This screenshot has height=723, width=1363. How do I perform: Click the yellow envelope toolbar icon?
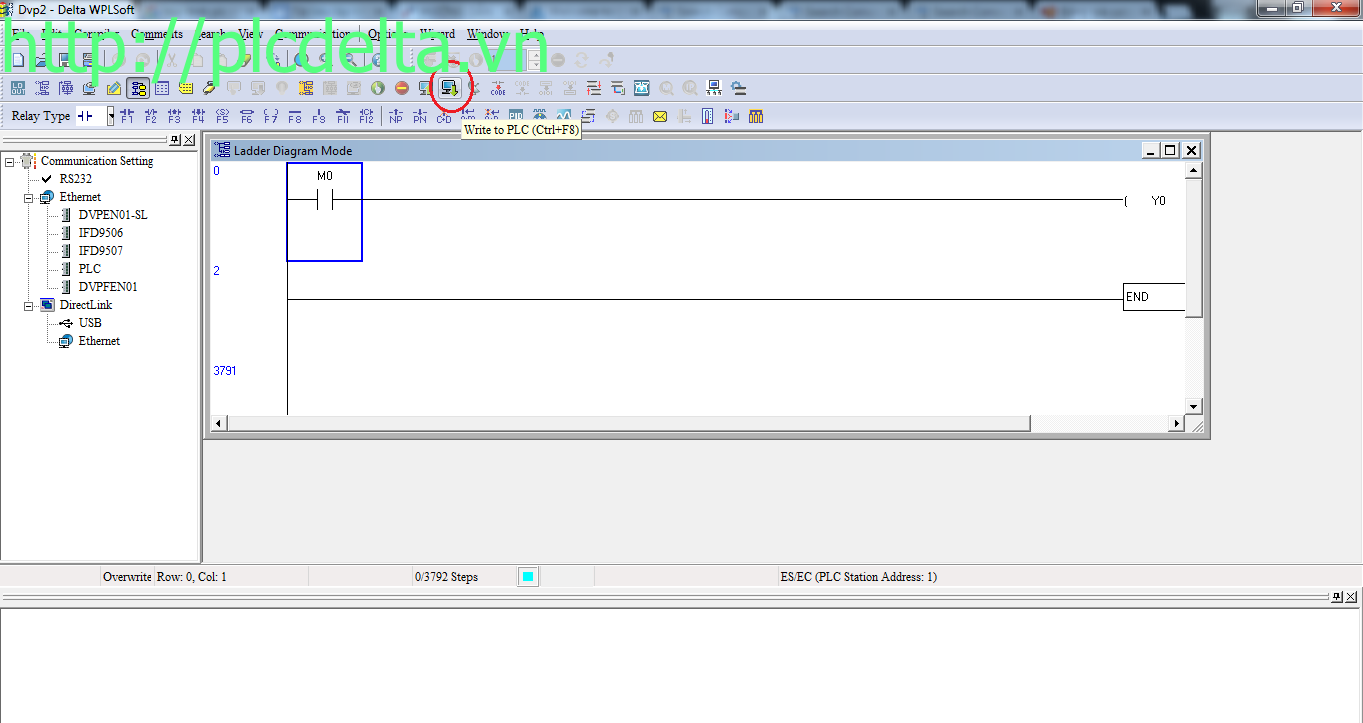[660, 116]
